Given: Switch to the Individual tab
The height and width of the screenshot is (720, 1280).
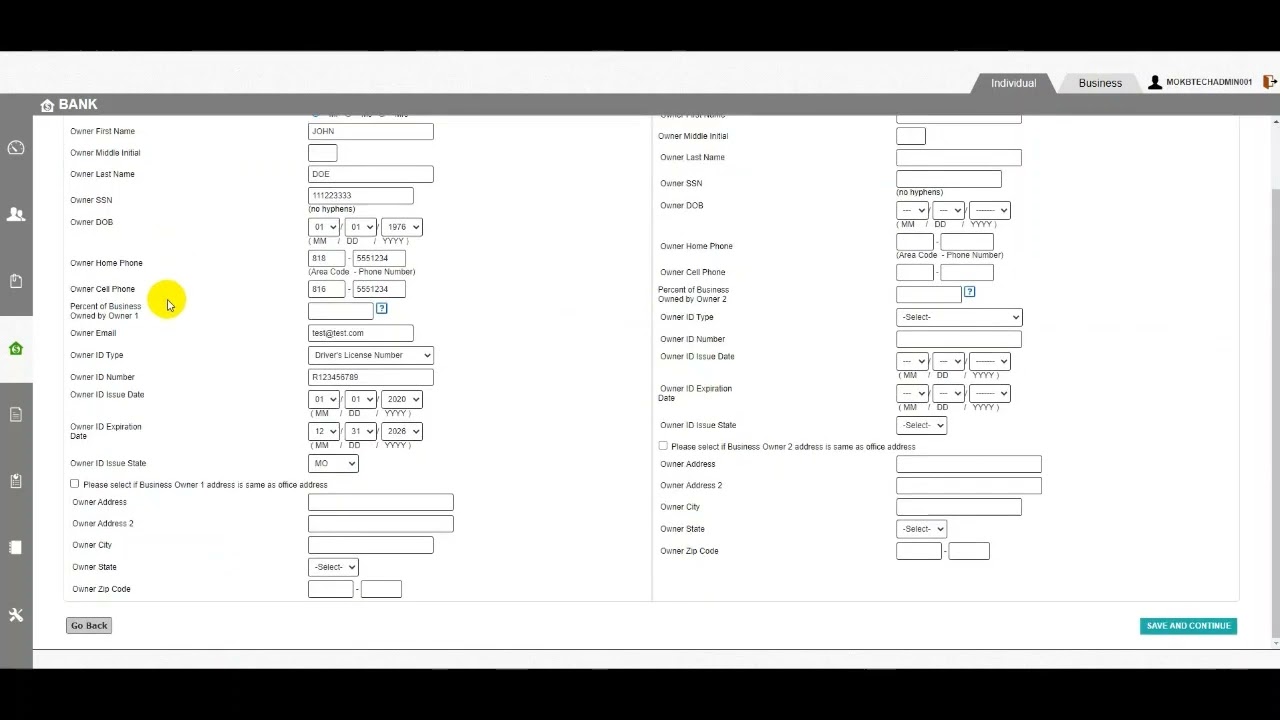Looking at the screenshot, I should pyautogui.click(x=1013, y=83).
